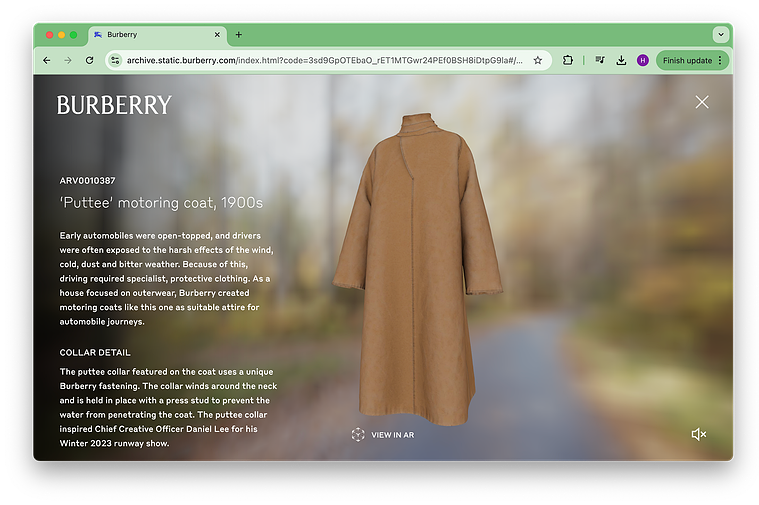Open the purple H profile menu
Screen dimensions: 759x505
click(x=643, y=61)
